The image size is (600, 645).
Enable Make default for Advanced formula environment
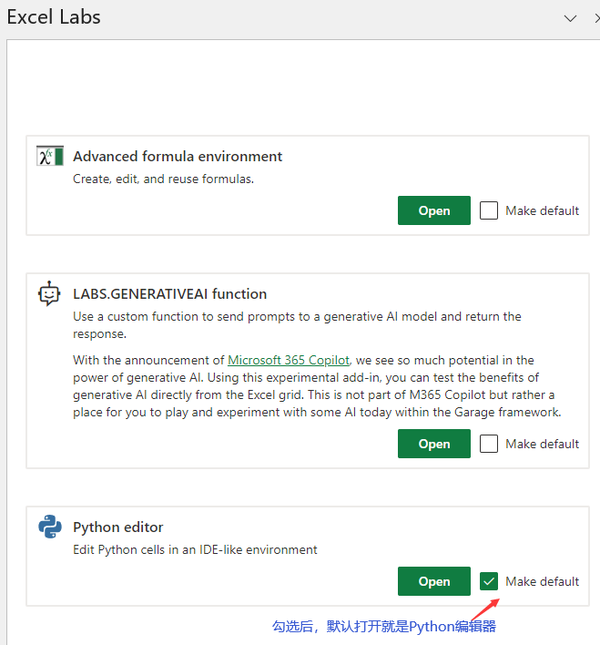tap(489, 211)
